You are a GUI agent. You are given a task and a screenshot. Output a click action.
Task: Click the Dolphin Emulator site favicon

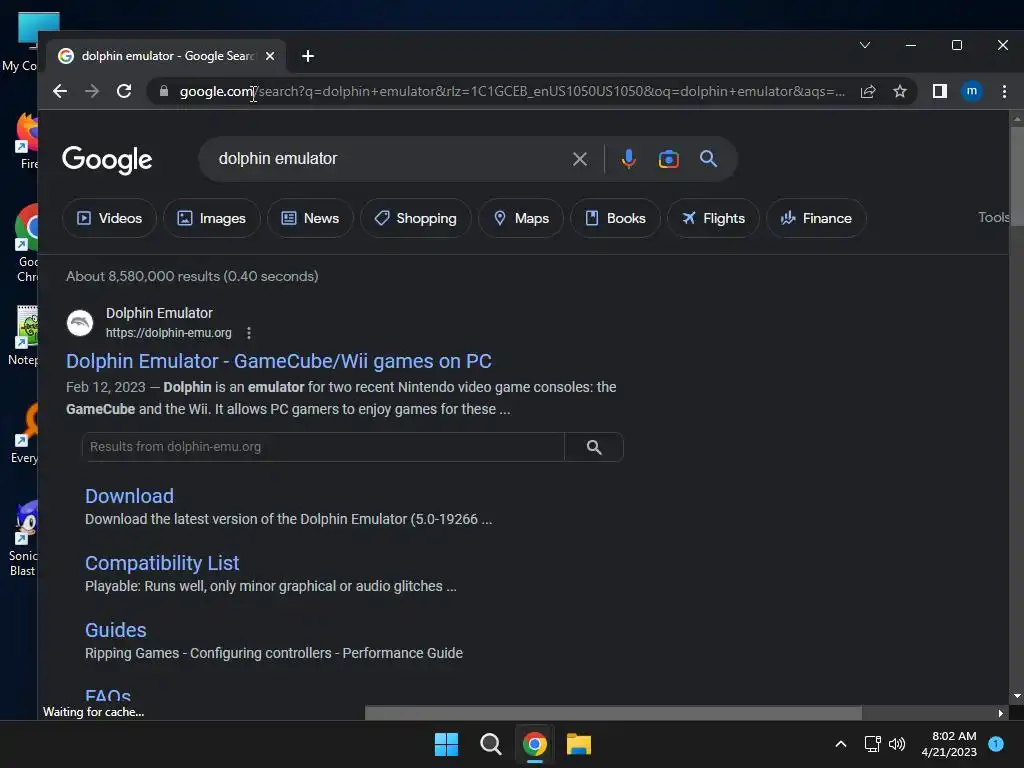(80, 323)
